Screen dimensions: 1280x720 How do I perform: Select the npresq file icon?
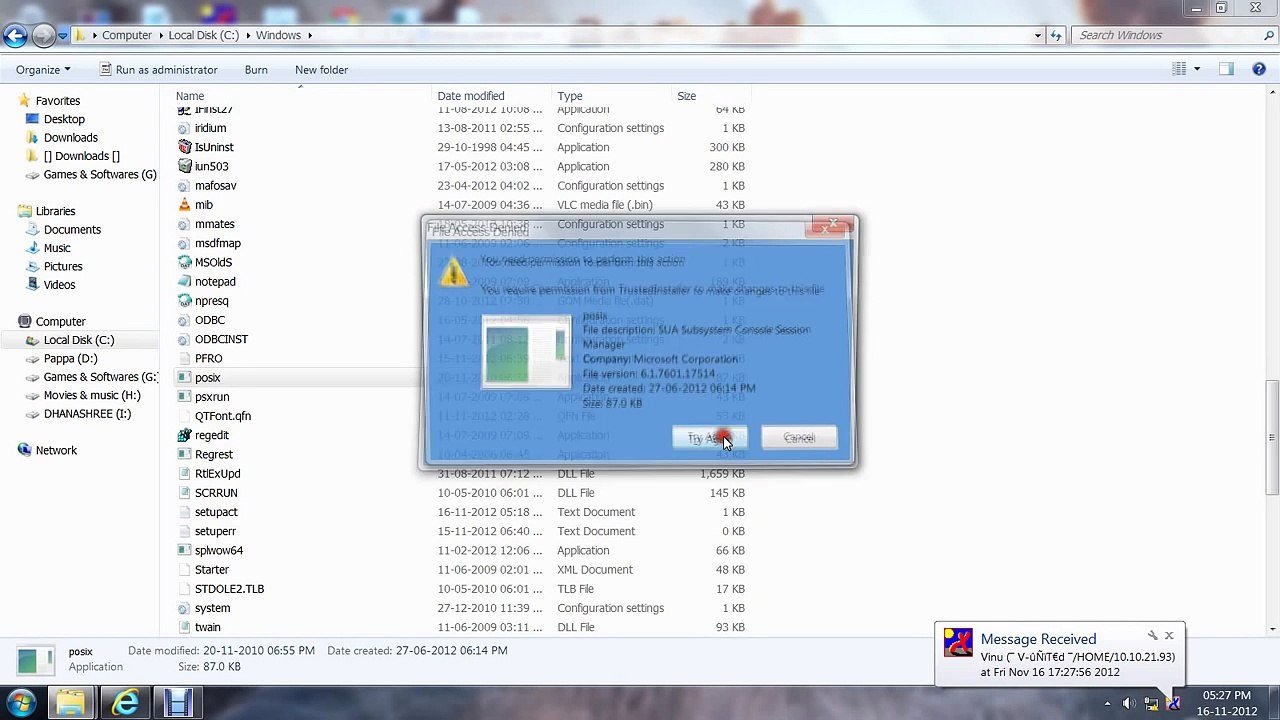184,301
